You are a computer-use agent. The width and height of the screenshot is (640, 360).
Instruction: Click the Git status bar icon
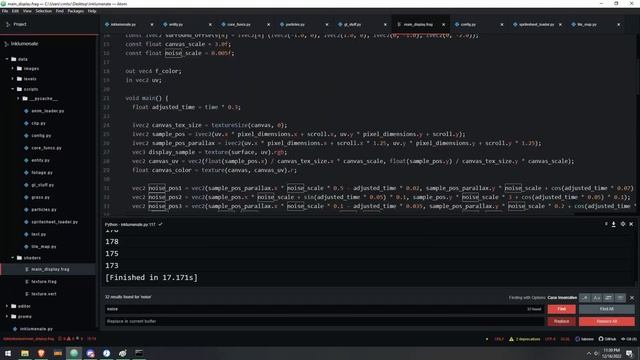629,339
